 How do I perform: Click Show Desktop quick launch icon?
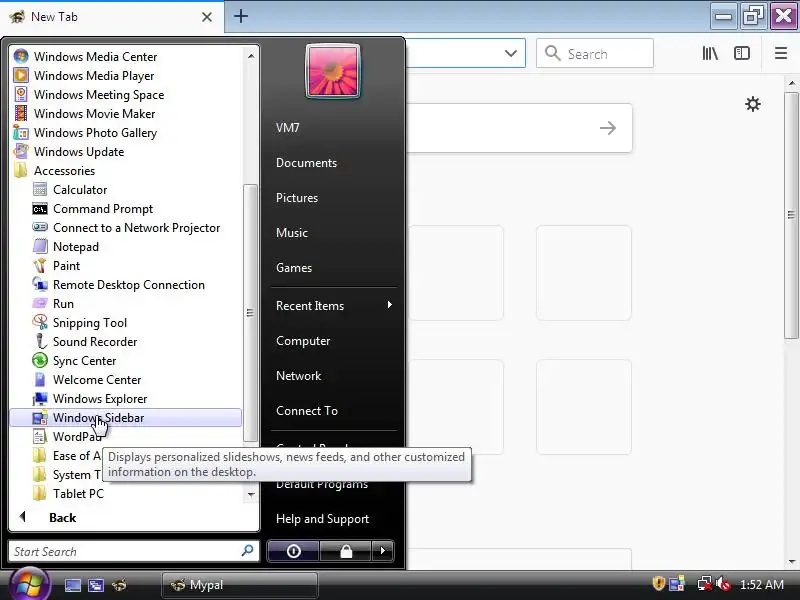tap(72, 585)
